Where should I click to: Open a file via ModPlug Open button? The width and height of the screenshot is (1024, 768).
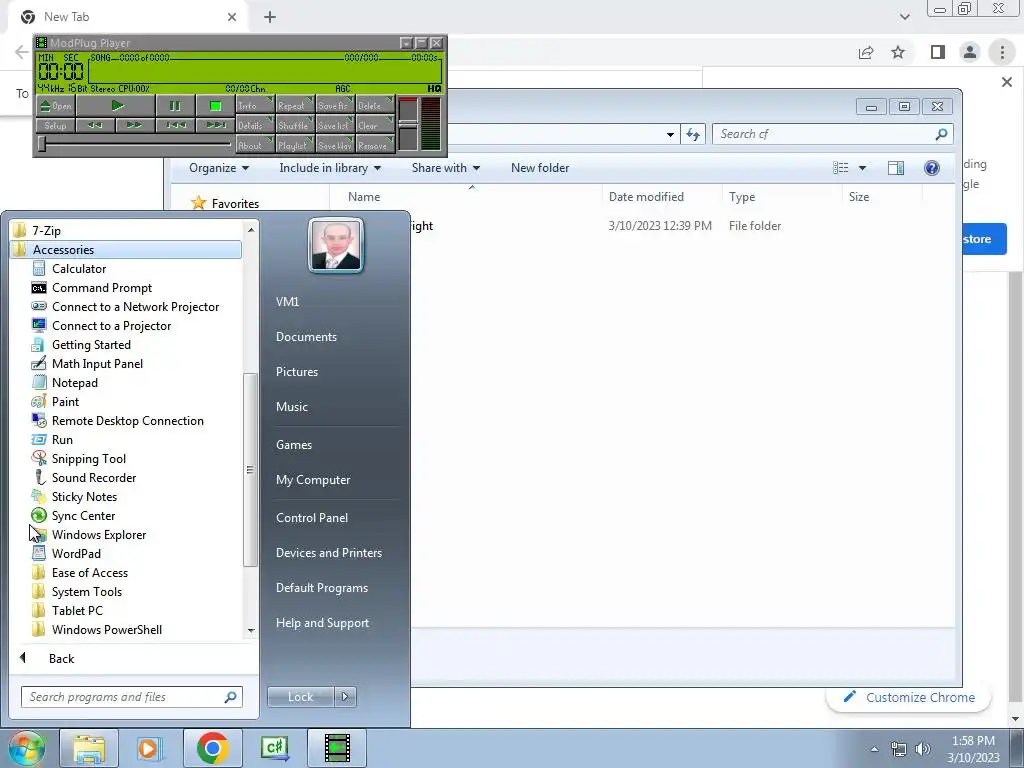tap(56, 106)
